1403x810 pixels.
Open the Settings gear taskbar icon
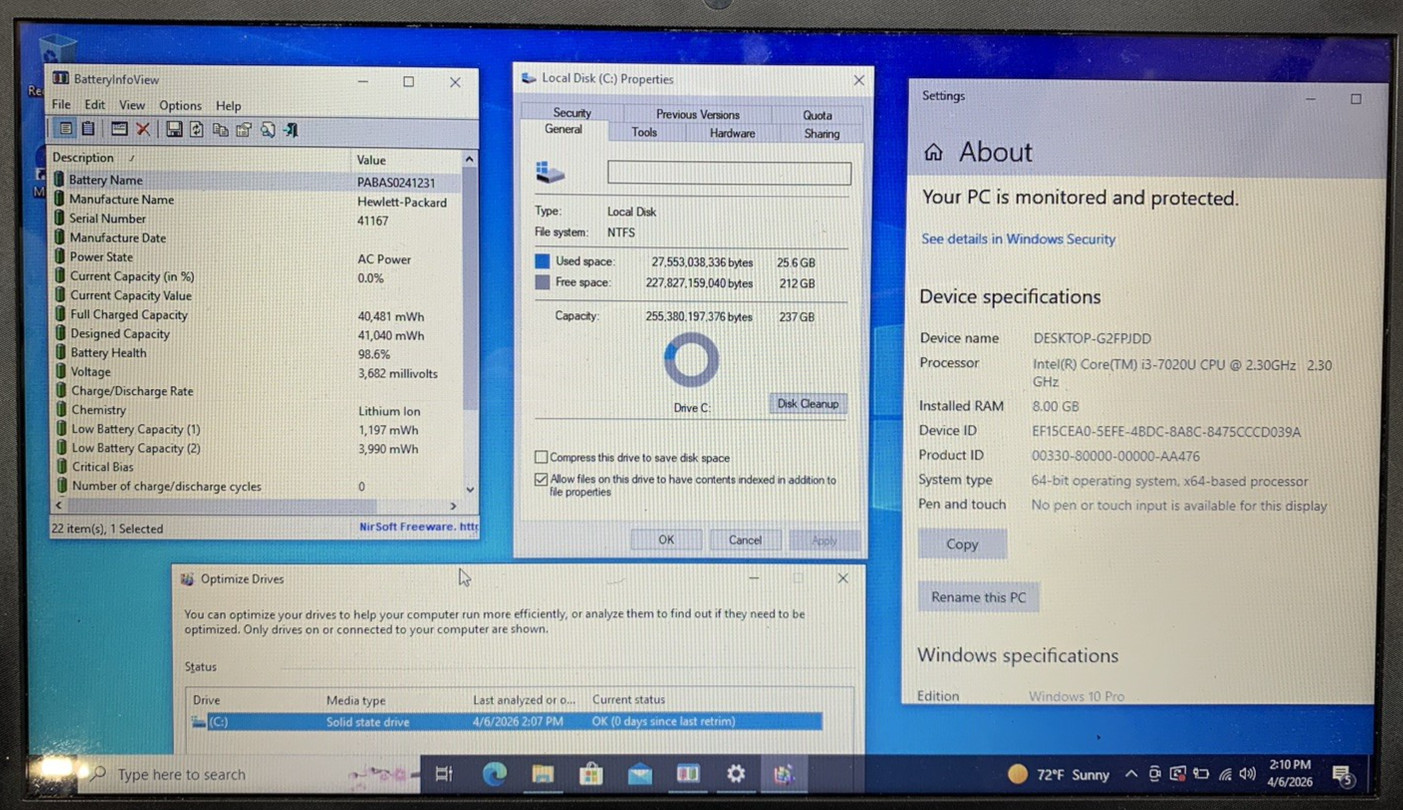tap(736, 774)
